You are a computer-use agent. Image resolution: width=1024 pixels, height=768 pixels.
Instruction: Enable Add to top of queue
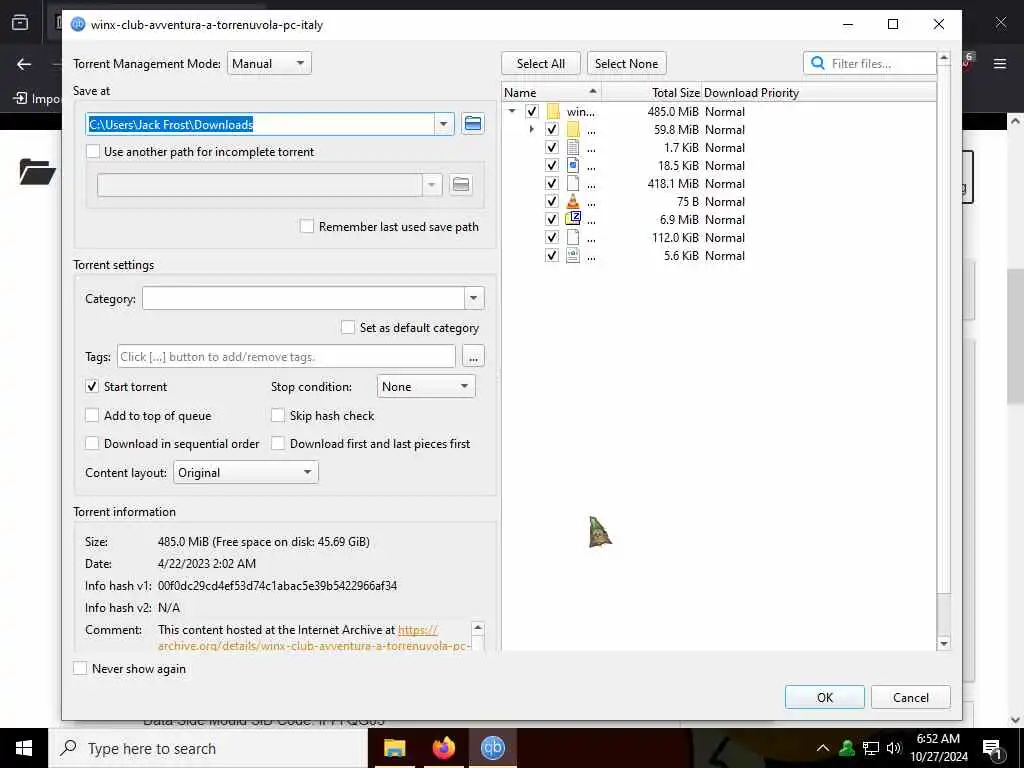(92, 415)
